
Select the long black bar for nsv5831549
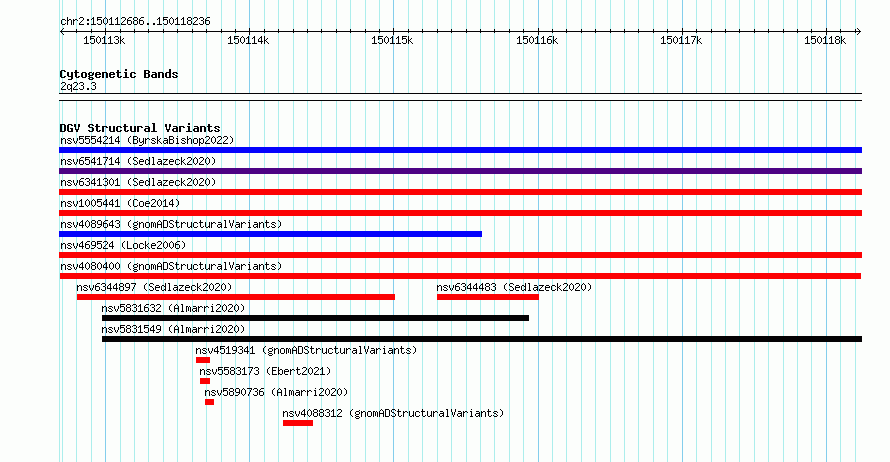[482, 339]
